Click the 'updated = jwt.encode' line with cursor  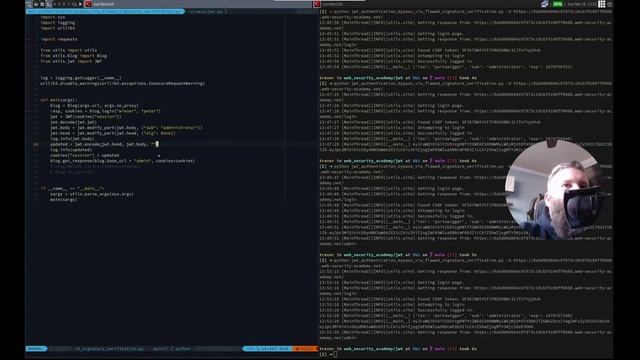pos(104,144)
